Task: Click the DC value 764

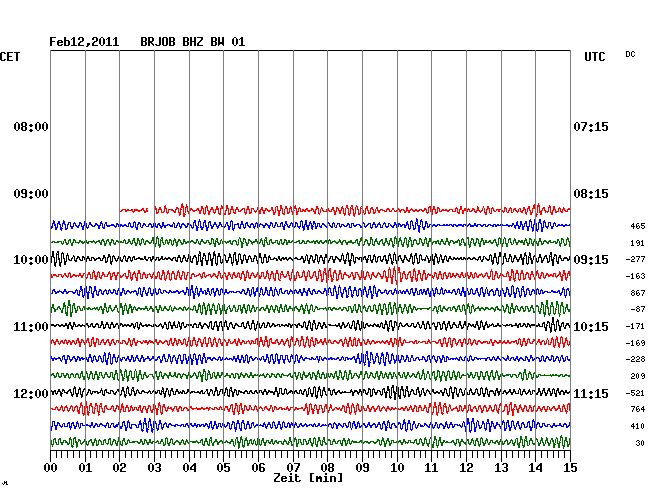Action: pyautogui.click(x=638, y=409)
